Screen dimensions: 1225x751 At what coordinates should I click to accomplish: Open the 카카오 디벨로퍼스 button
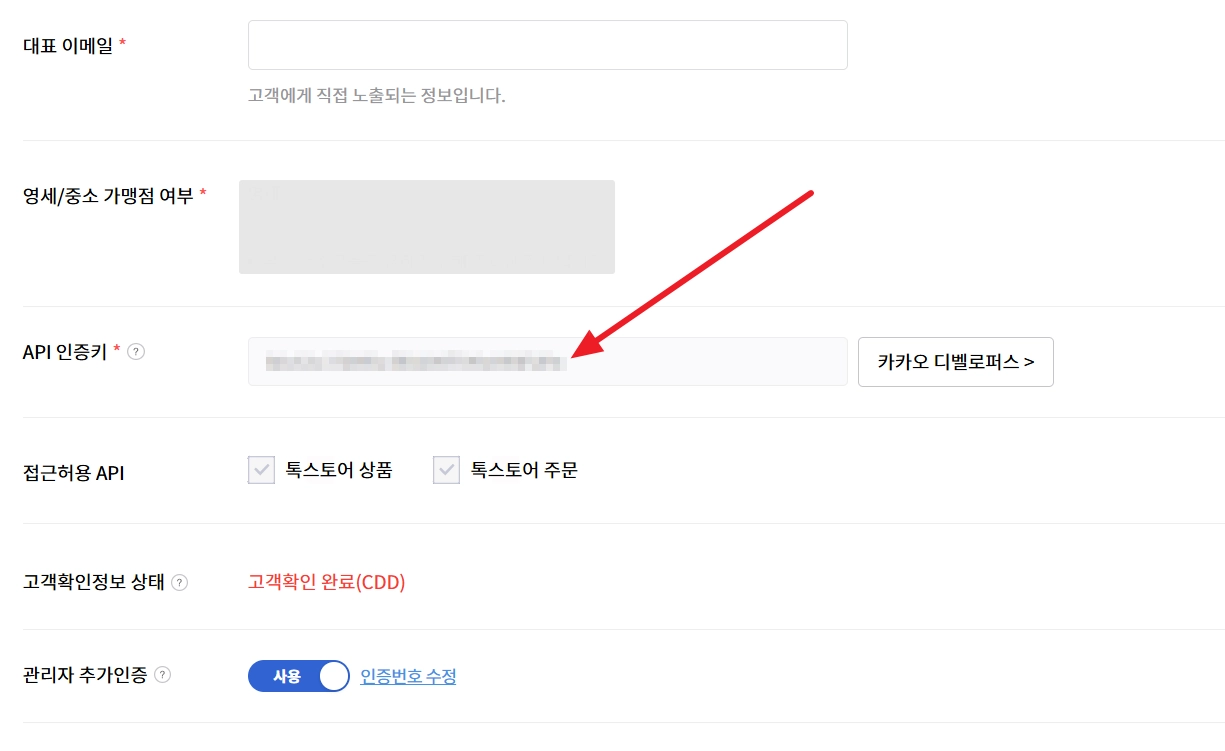[955, 362]
